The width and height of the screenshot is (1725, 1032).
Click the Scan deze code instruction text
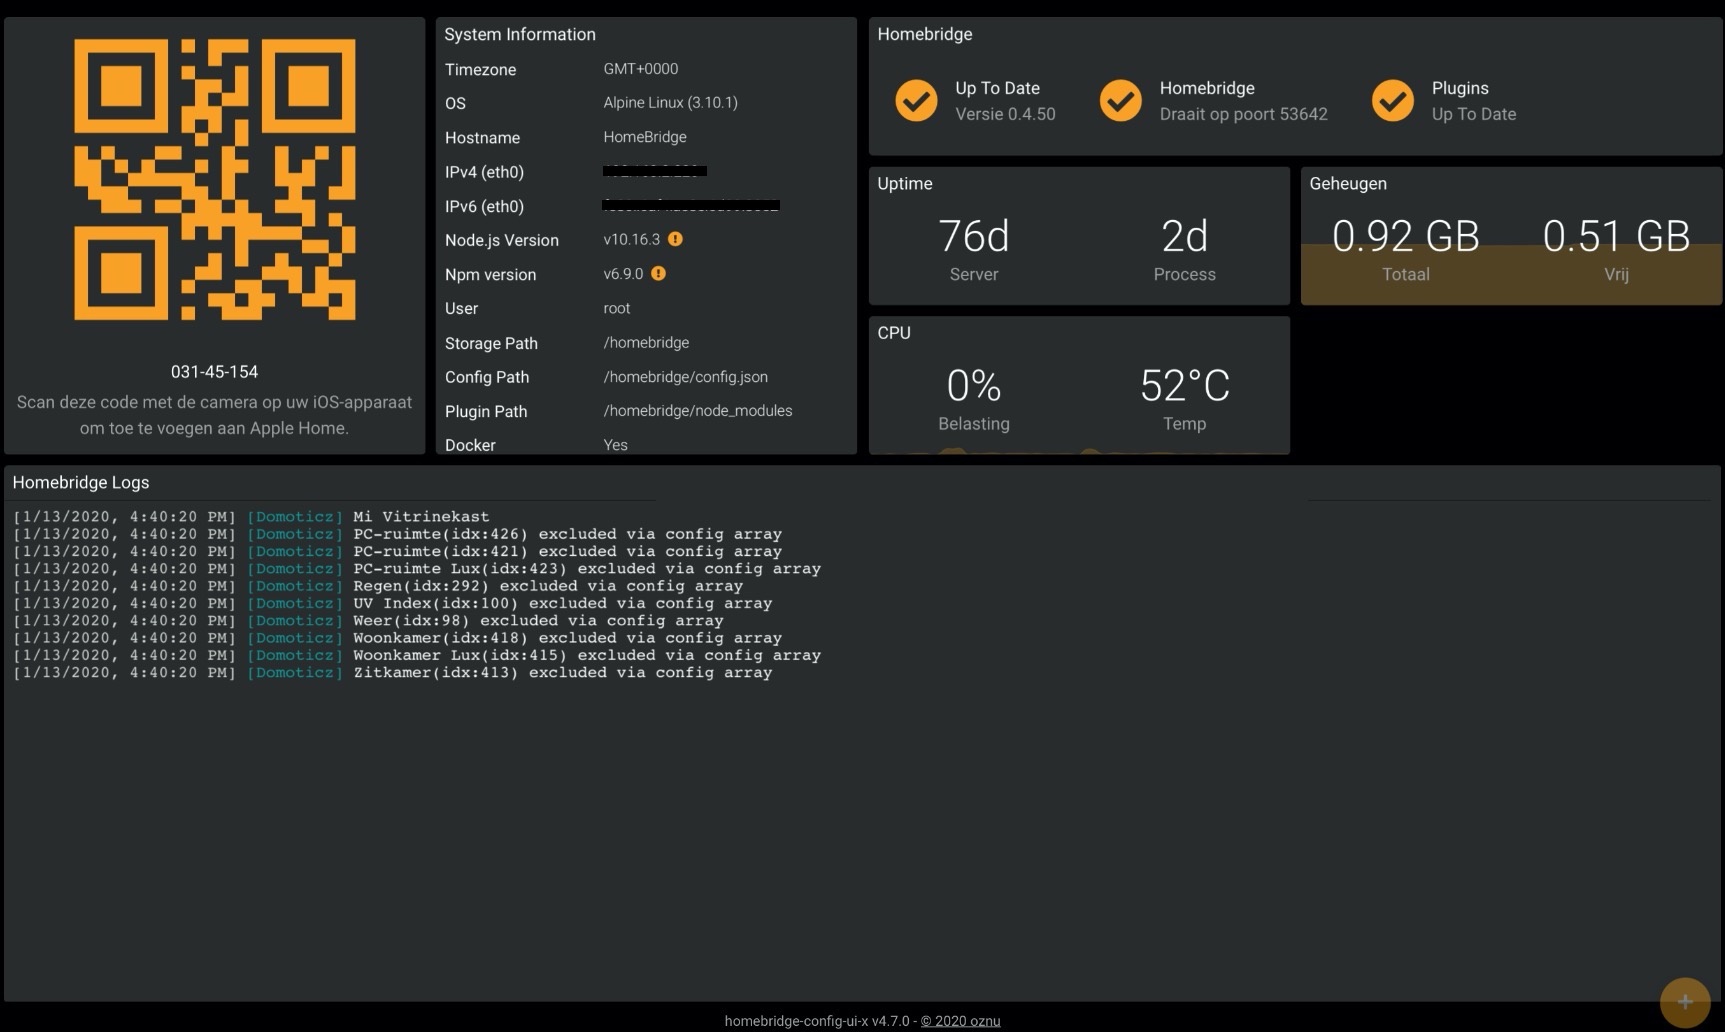(x=214, y=415)
